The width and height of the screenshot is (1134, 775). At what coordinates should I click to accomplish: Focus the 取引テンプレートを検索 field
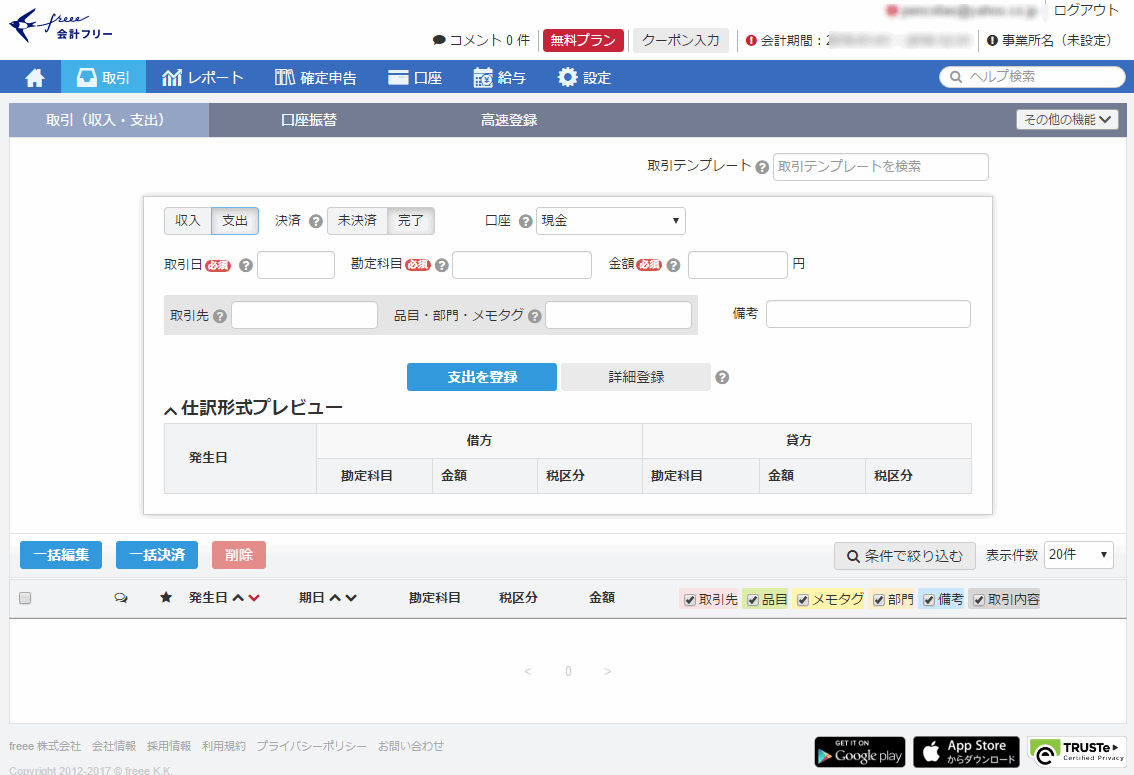[880, 167]
